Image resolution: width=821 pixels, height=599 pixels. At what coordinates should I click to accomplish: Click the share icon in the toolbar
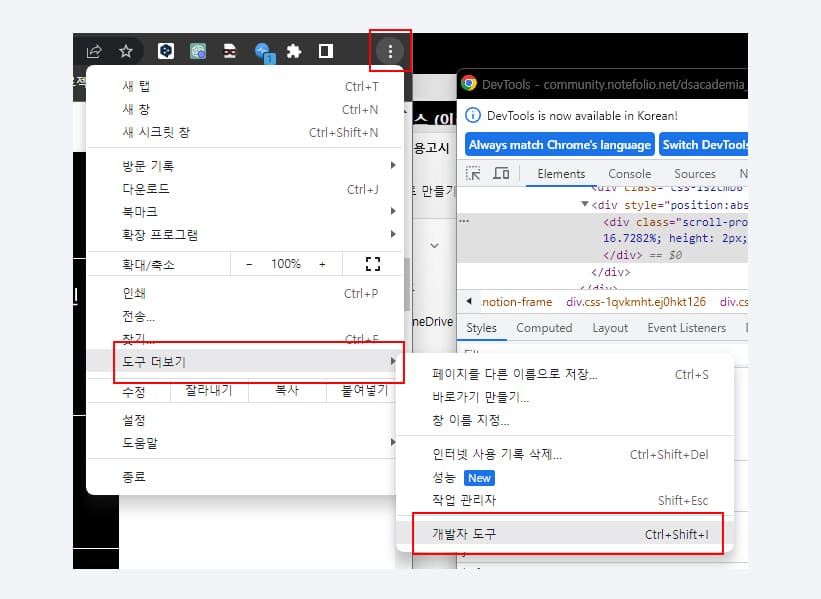coord(94,49)
